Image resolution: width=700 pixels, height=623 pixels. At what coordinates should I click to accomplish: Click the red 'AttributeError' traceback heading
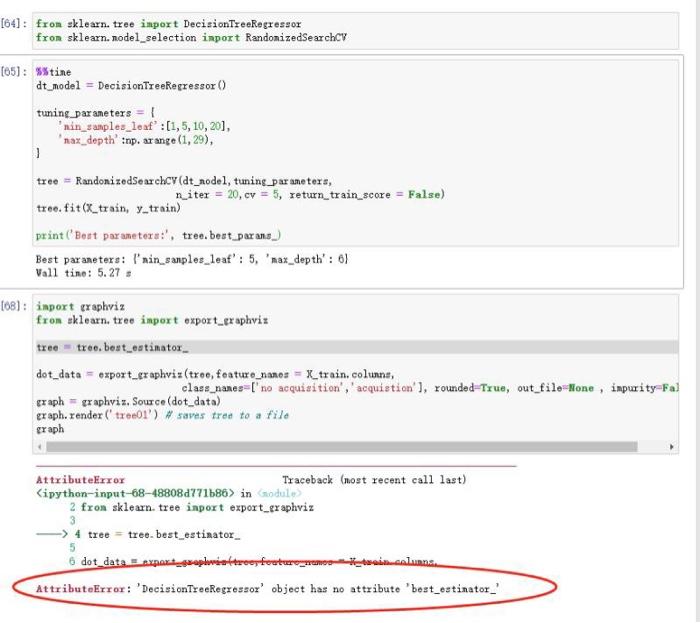coord(81,480)
